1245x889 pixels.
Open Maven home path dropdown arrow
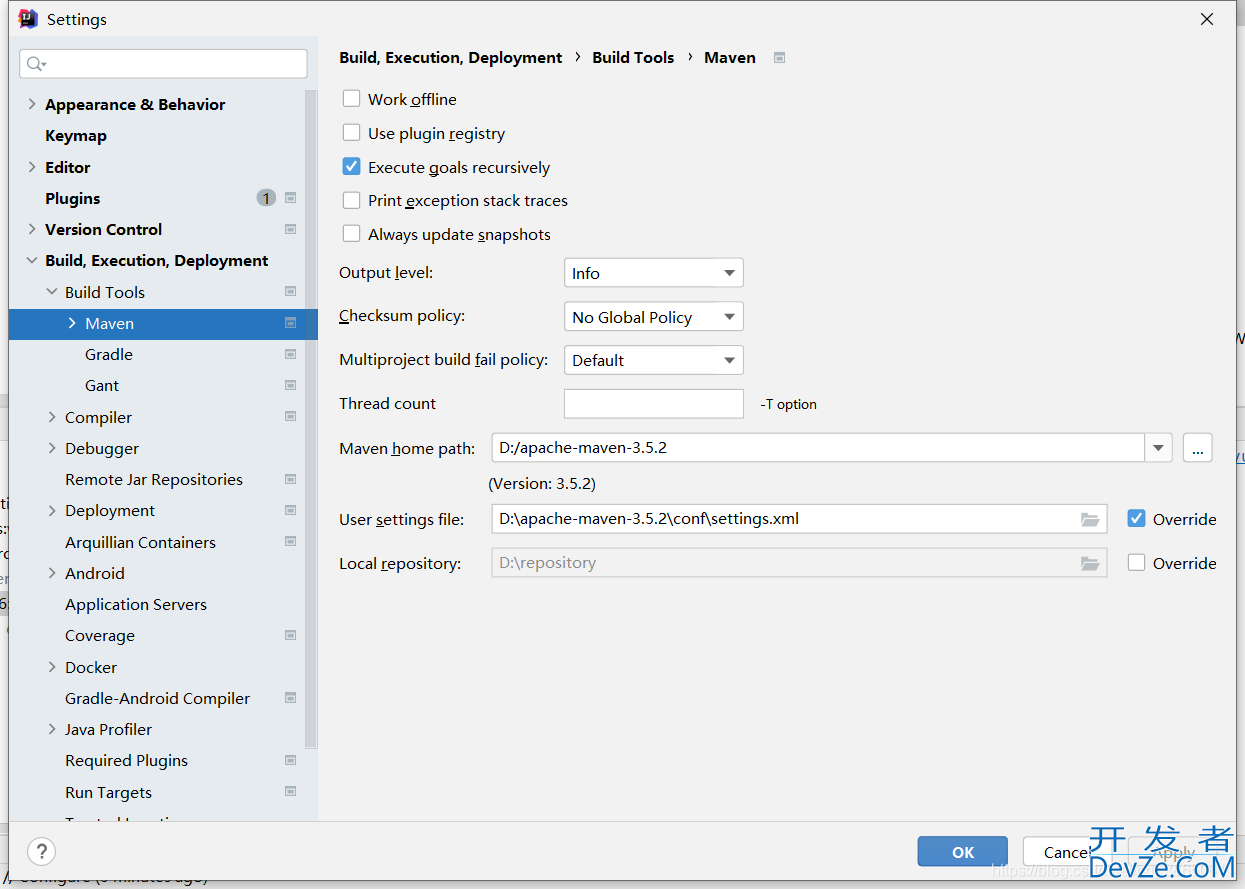tap(1159, 448)
